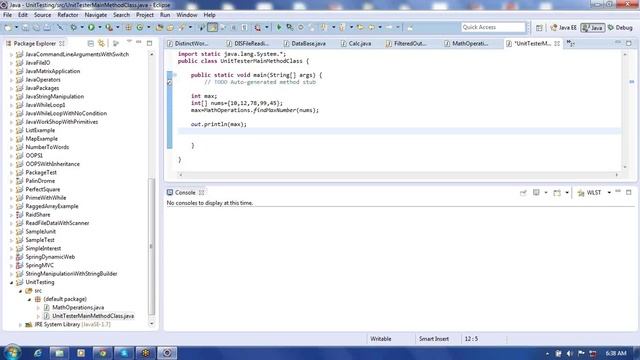Click the out.println(max); code line
This screenshot has width=640, height=360.
click(x=219, y=124)
